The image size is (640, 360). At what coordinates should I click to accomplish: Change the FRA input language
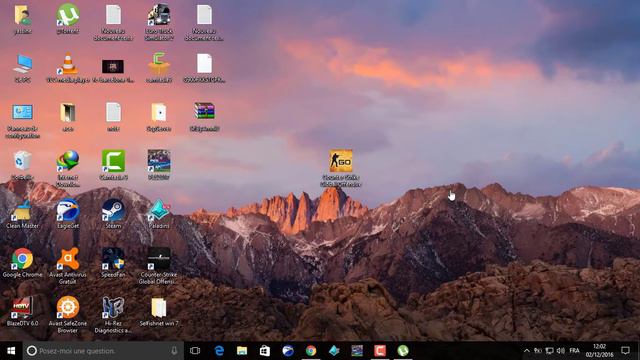point(575,351)
